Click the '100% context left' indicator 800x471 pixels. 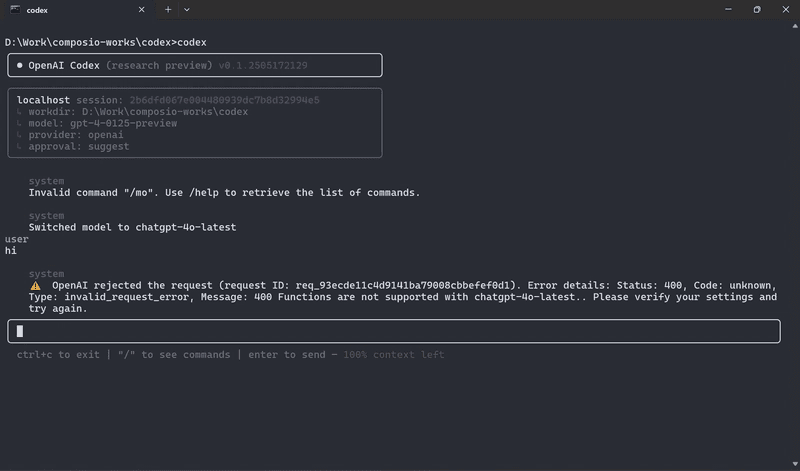click(393, 355)
